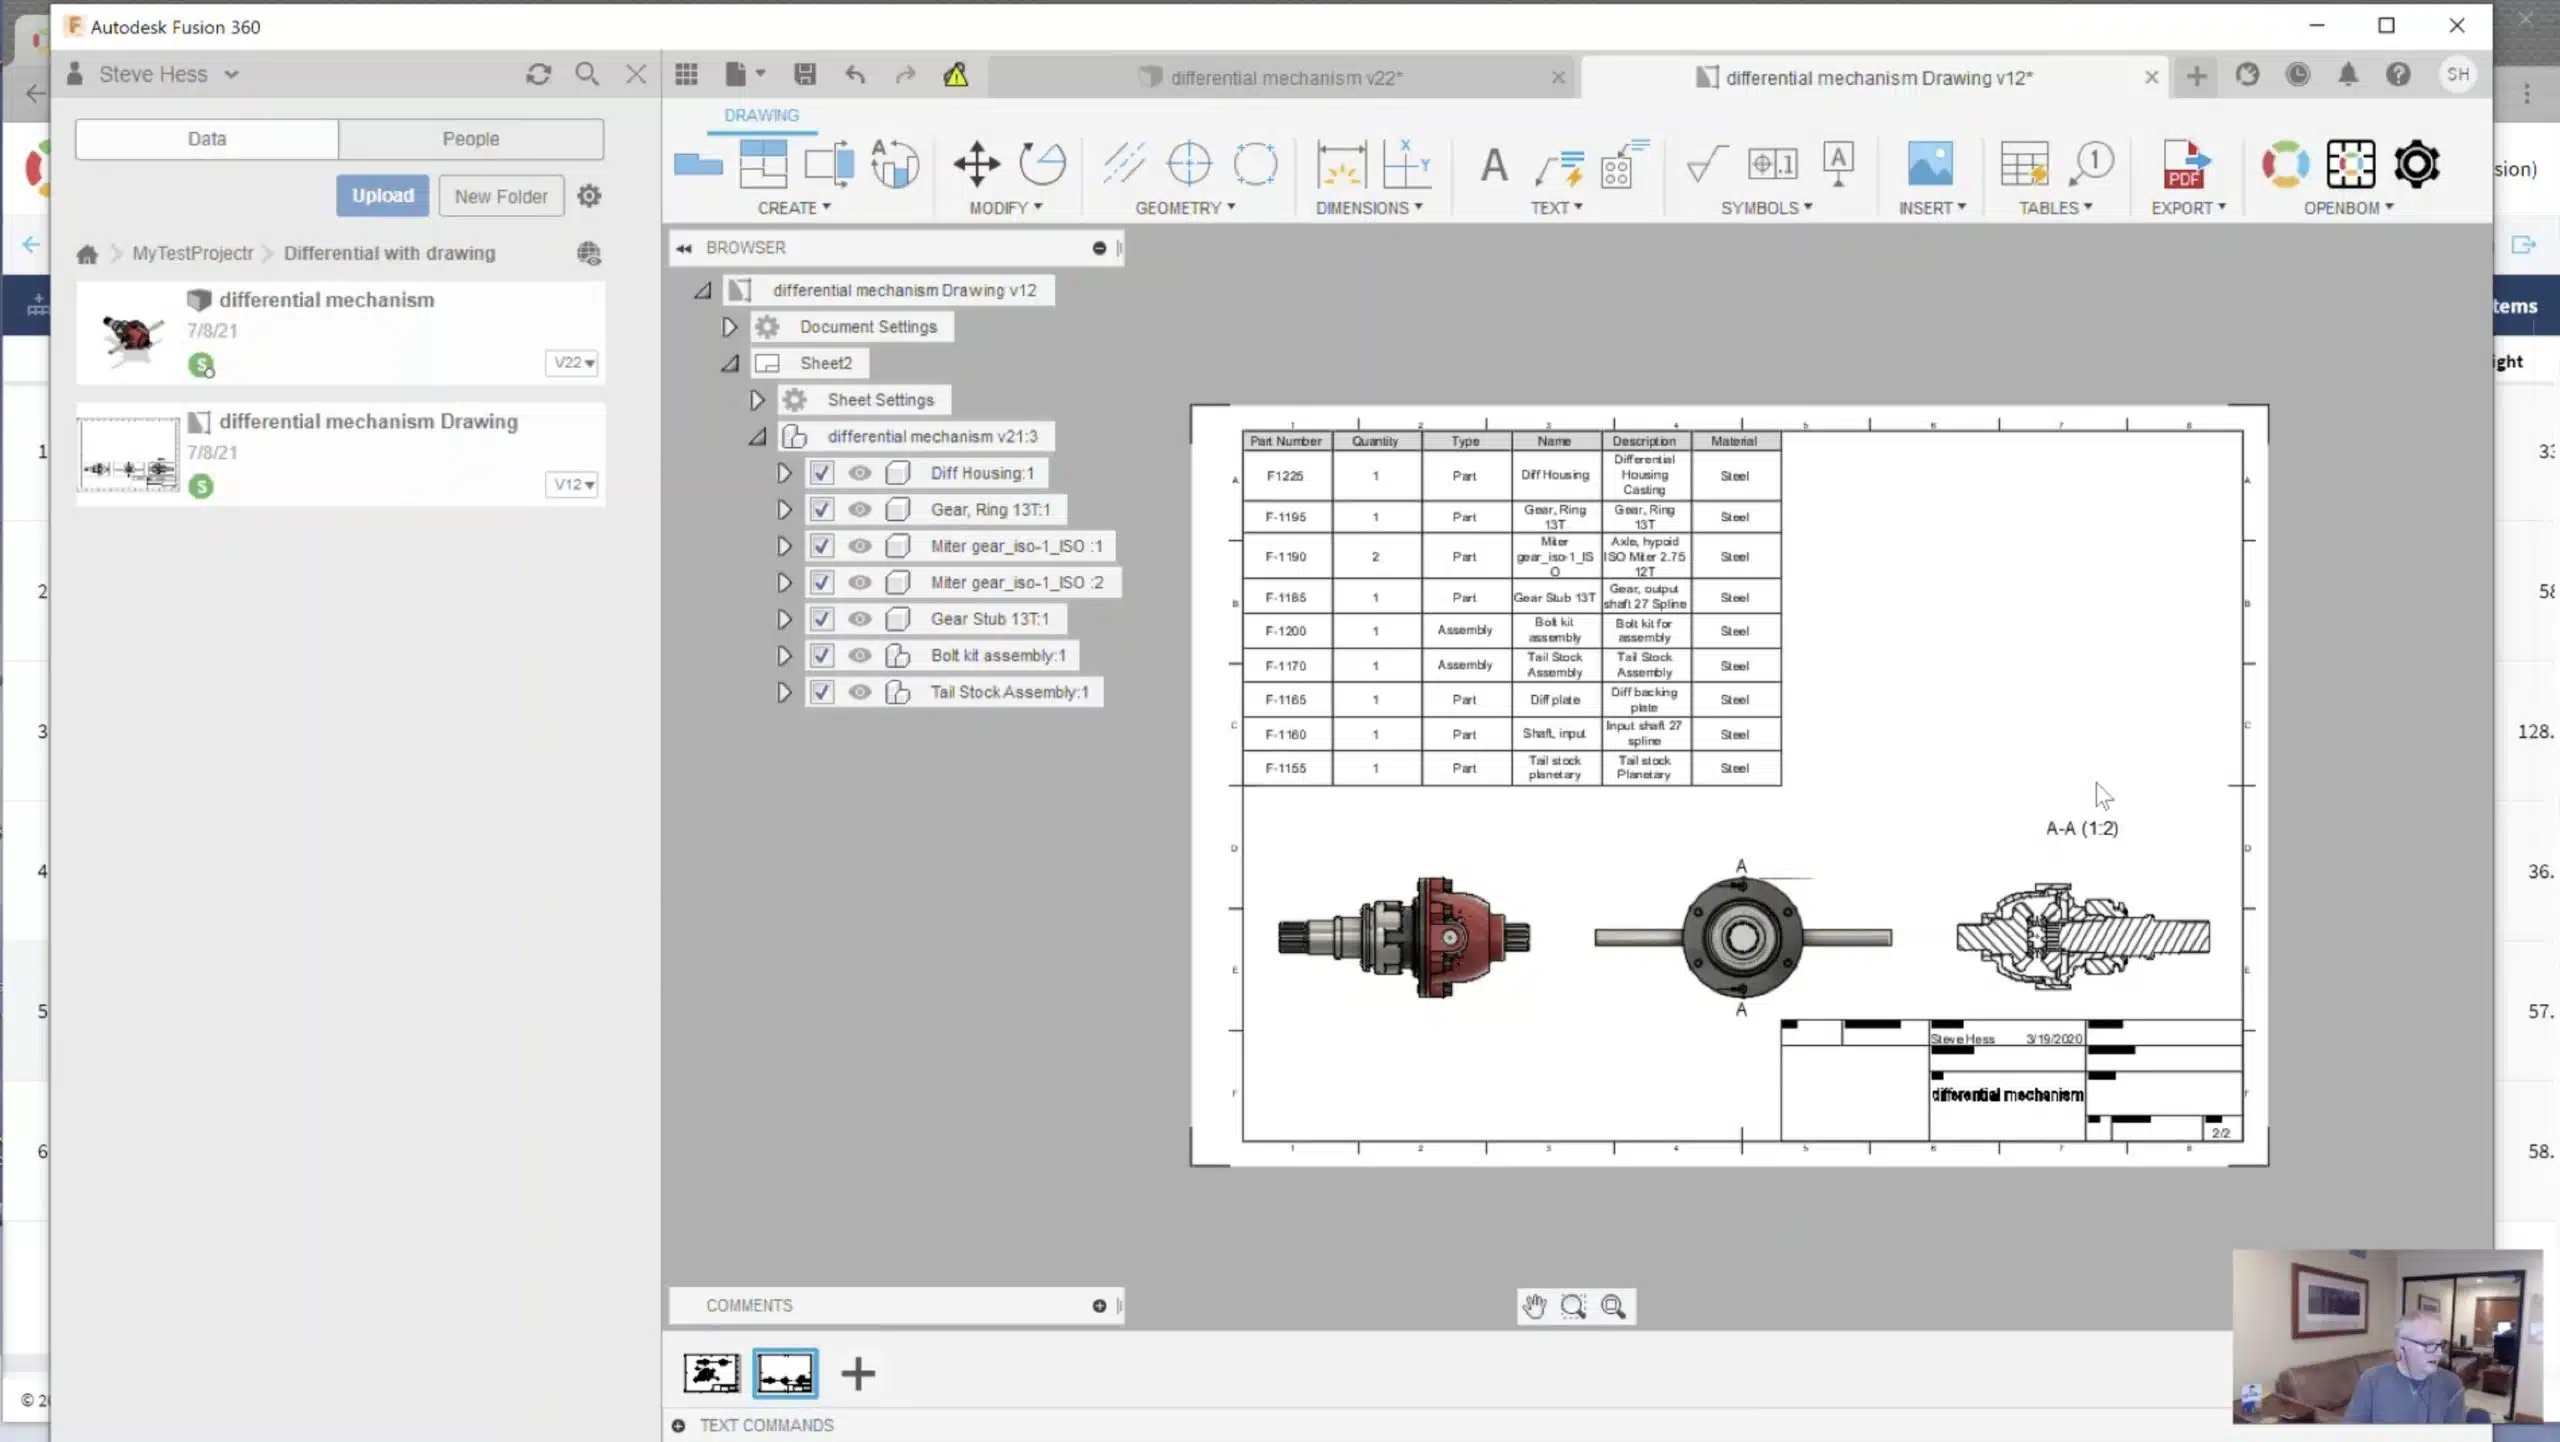
Task: Open the OpenBOM settings gear button
Action: 2416,164
